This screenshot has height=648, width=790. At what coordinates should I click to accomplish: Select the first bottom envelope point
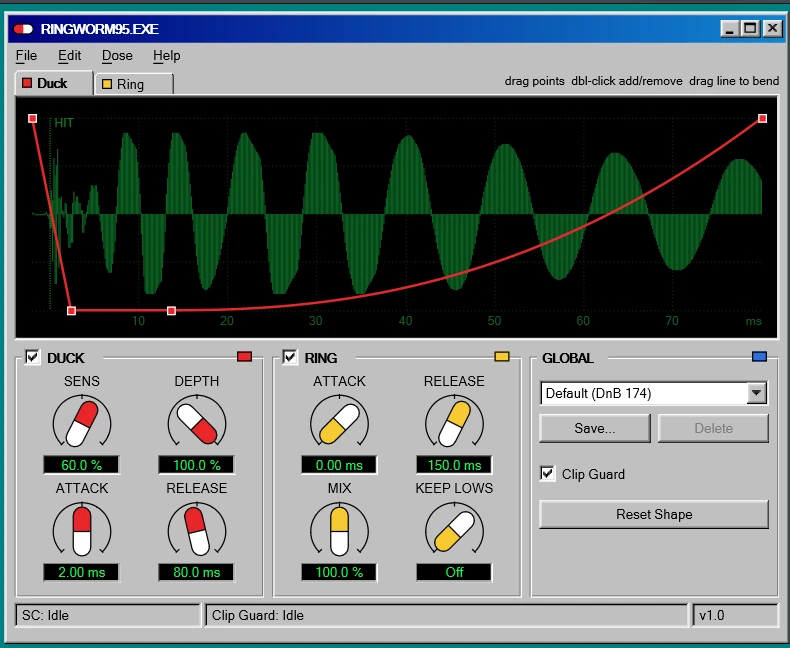coord(72,310)
